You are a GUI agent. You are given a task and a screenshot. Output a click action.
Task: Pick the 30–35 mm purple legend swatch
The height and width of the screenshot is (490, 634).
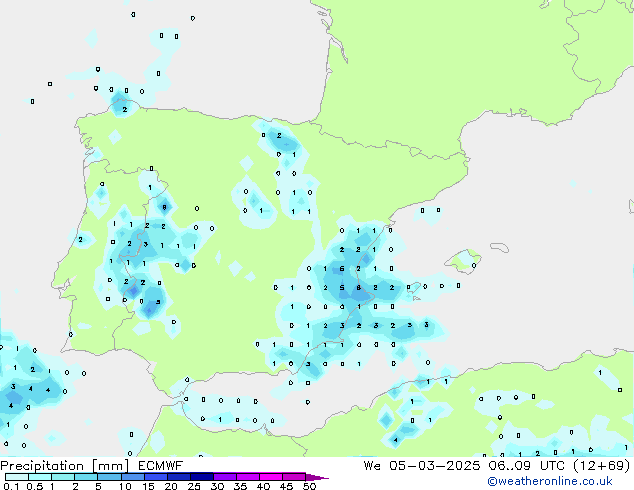[224, 477]
